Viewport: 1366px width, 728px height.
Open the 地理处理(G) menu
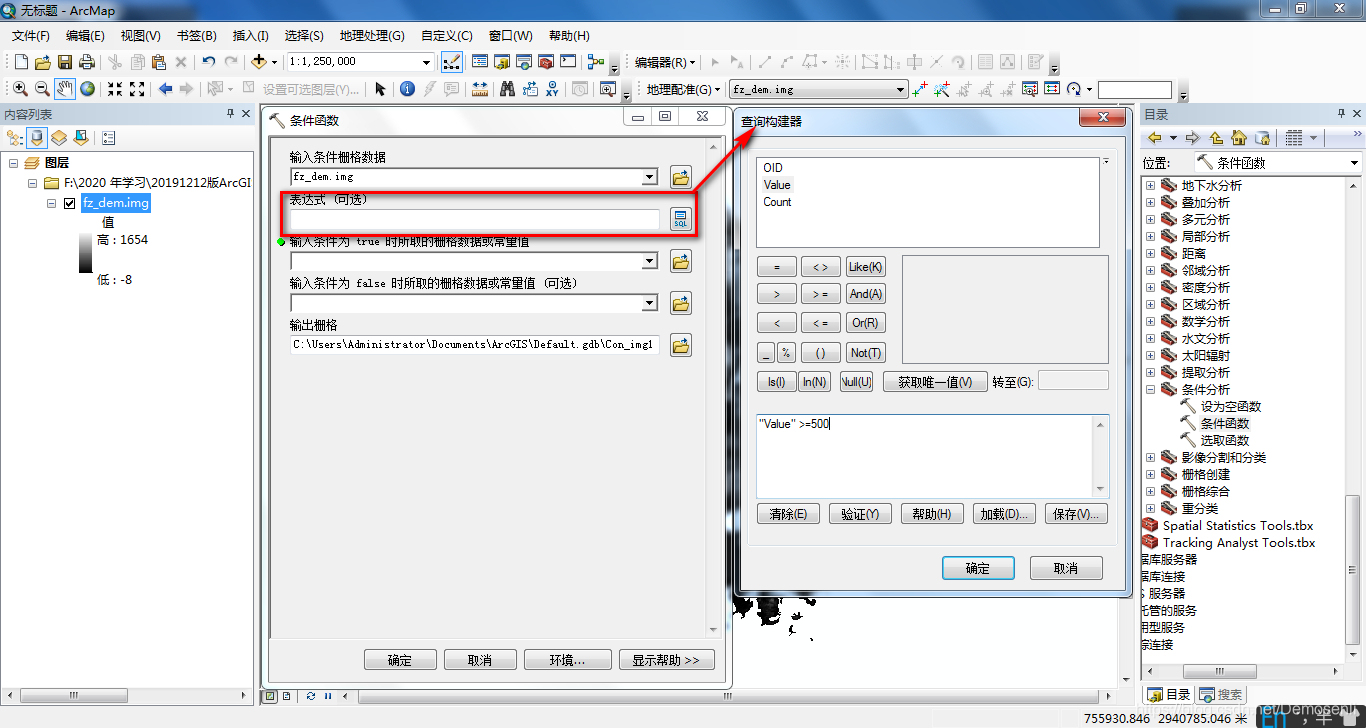(x=372, y=36)
